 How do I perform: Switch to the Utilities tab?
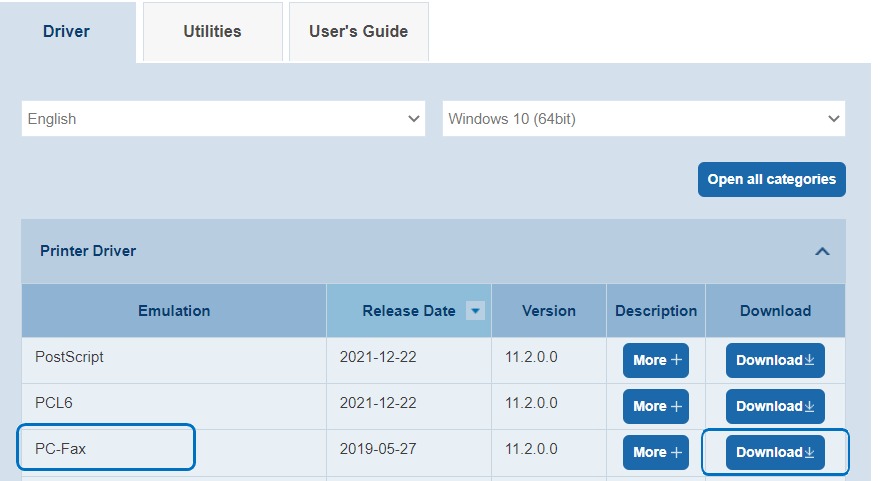click(x=212, y=31)
